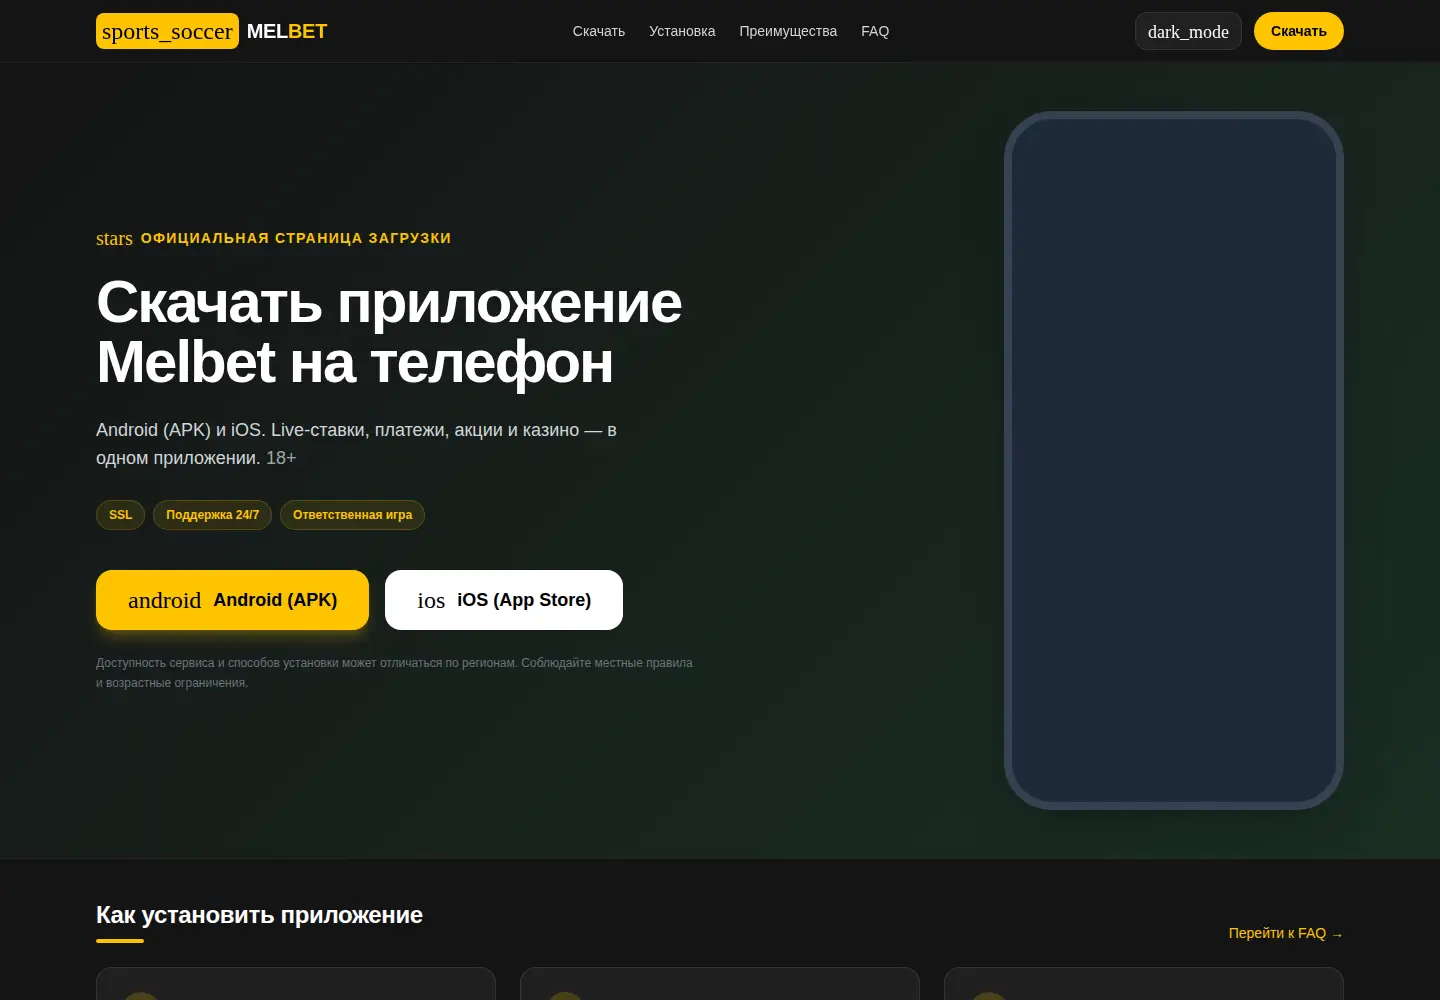Click the SSL badge

[x=121, y=515]
